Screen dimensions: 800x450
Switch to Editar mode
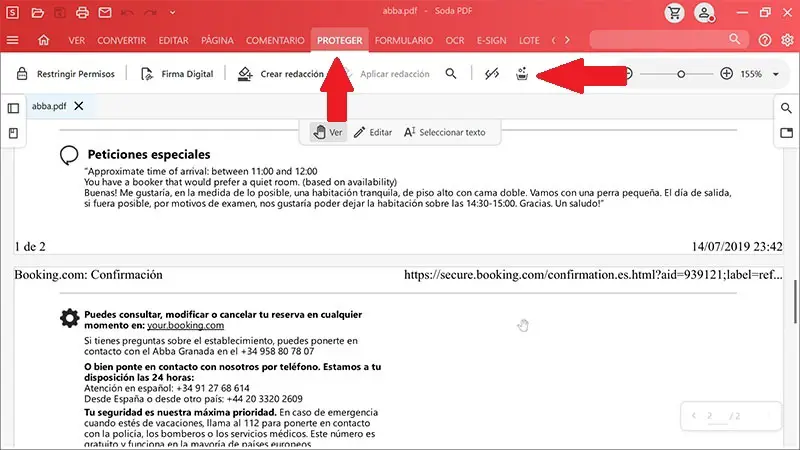(373, 132)
